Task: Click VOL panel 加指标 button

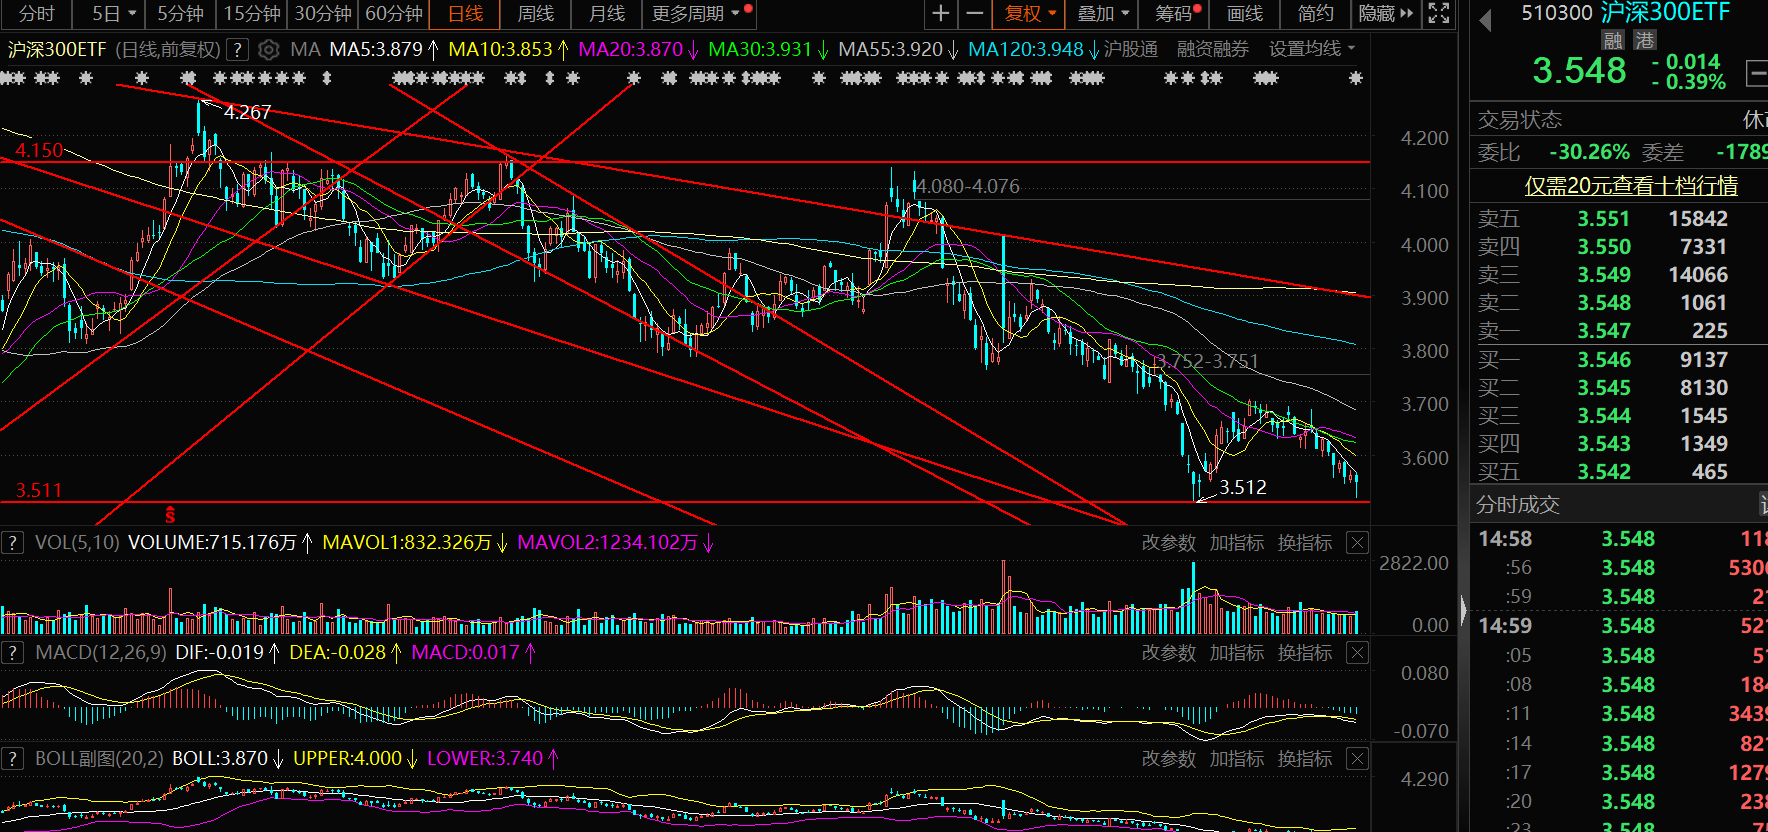Action: coord(1237,543)
